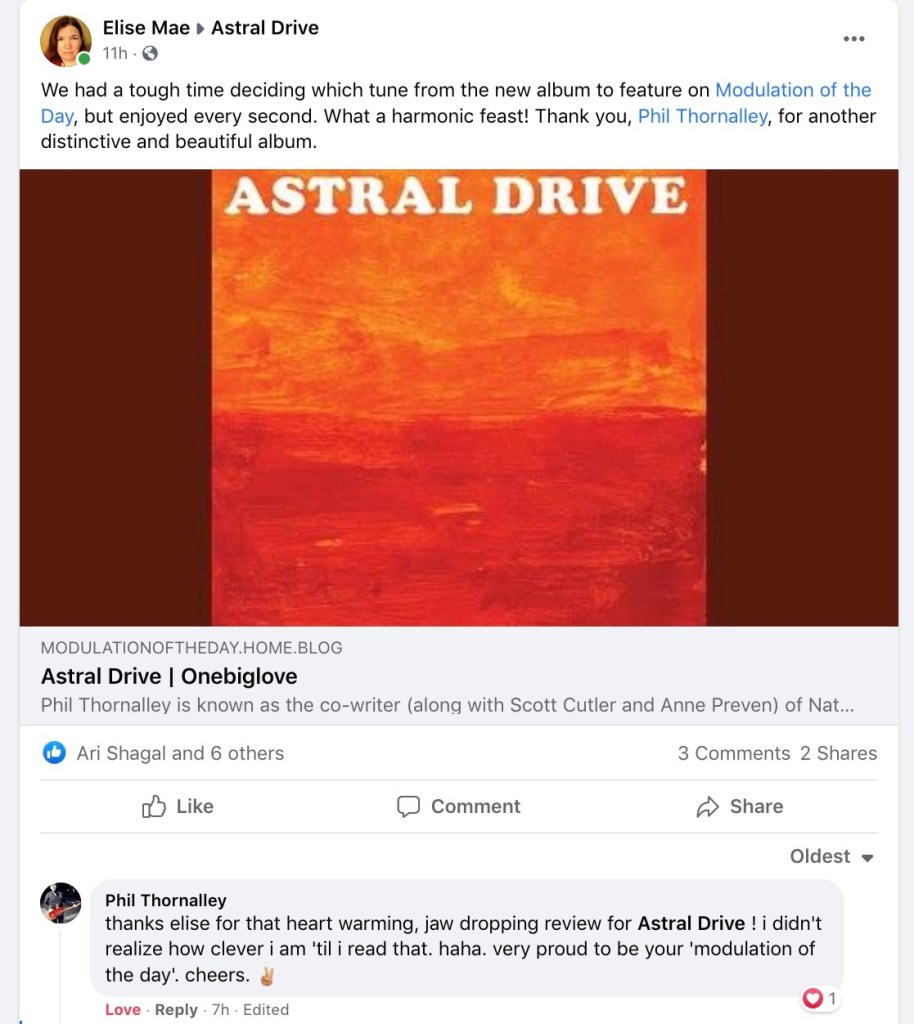
Task: Open the Astral Drive | Onebiglove article title
Action: 169,676
